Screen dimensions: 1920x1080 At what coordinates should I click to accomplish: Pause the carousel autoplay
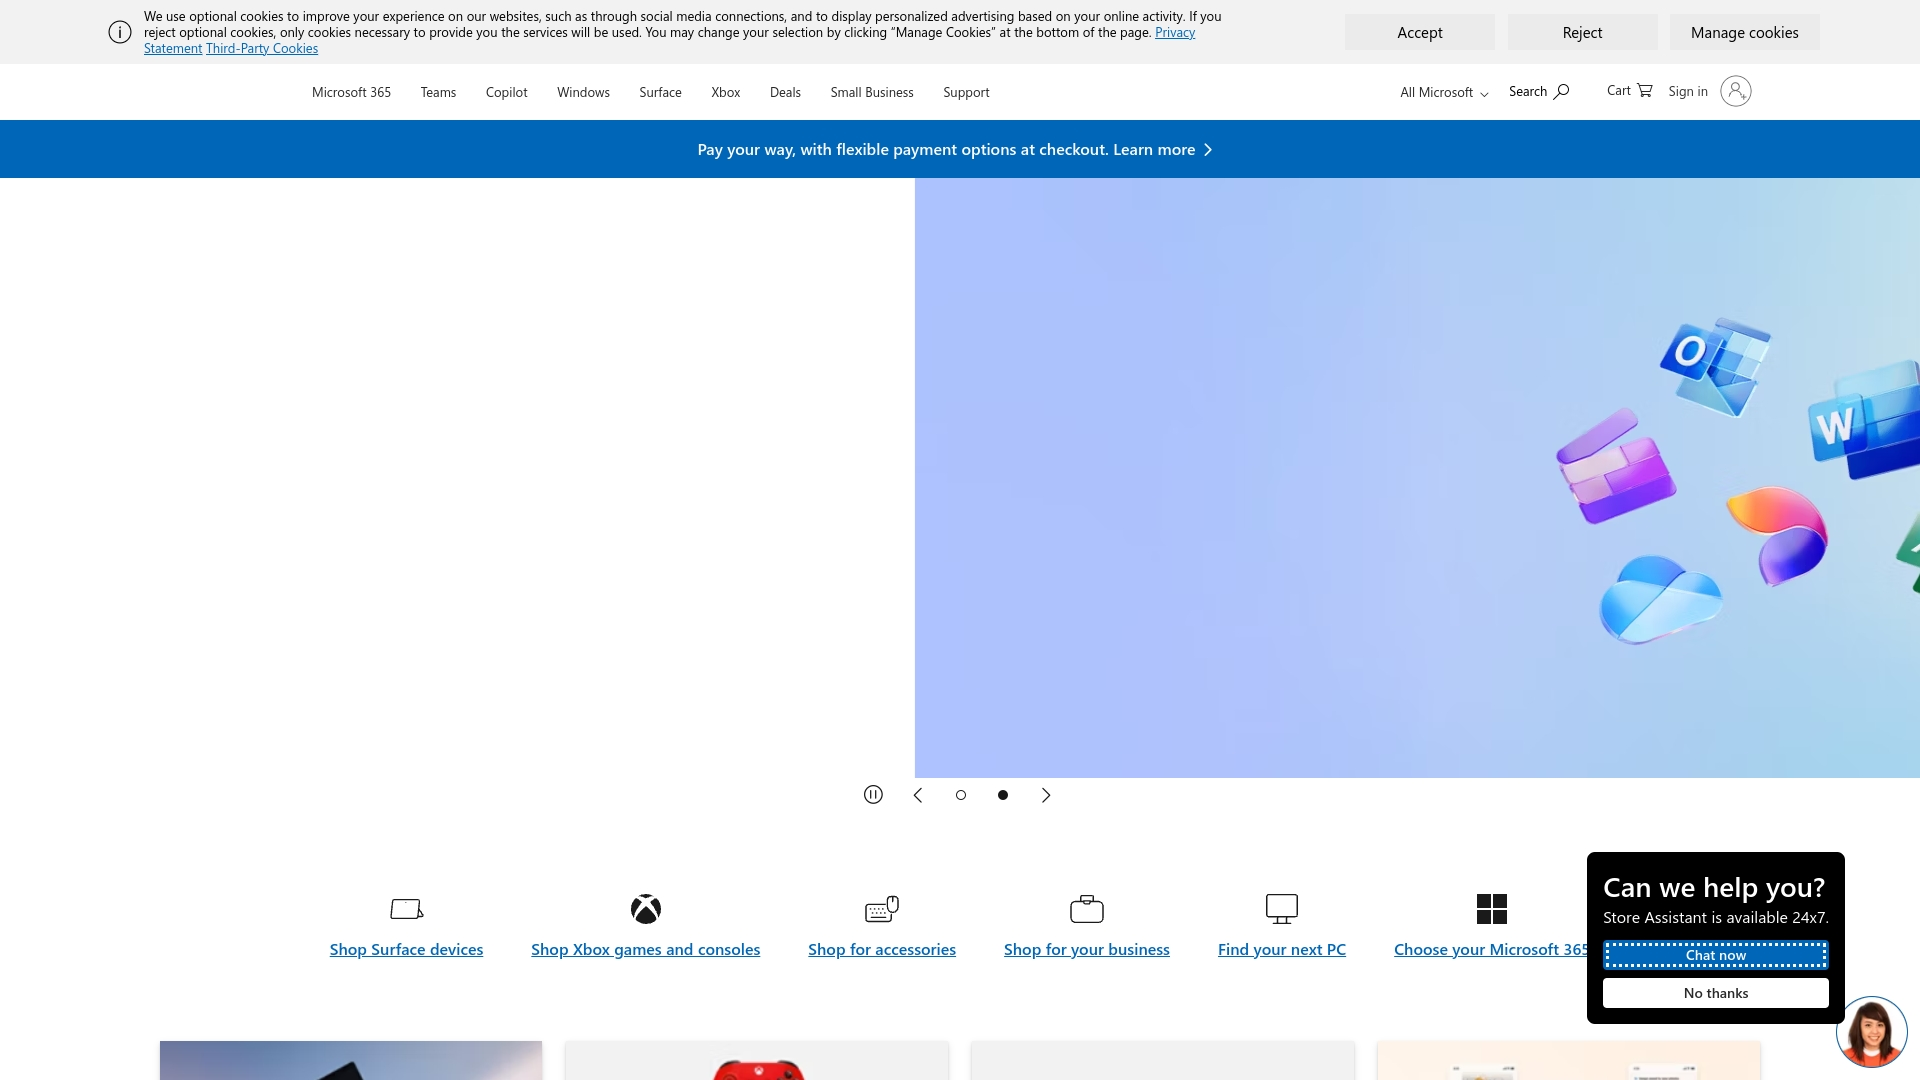point(873,794)
